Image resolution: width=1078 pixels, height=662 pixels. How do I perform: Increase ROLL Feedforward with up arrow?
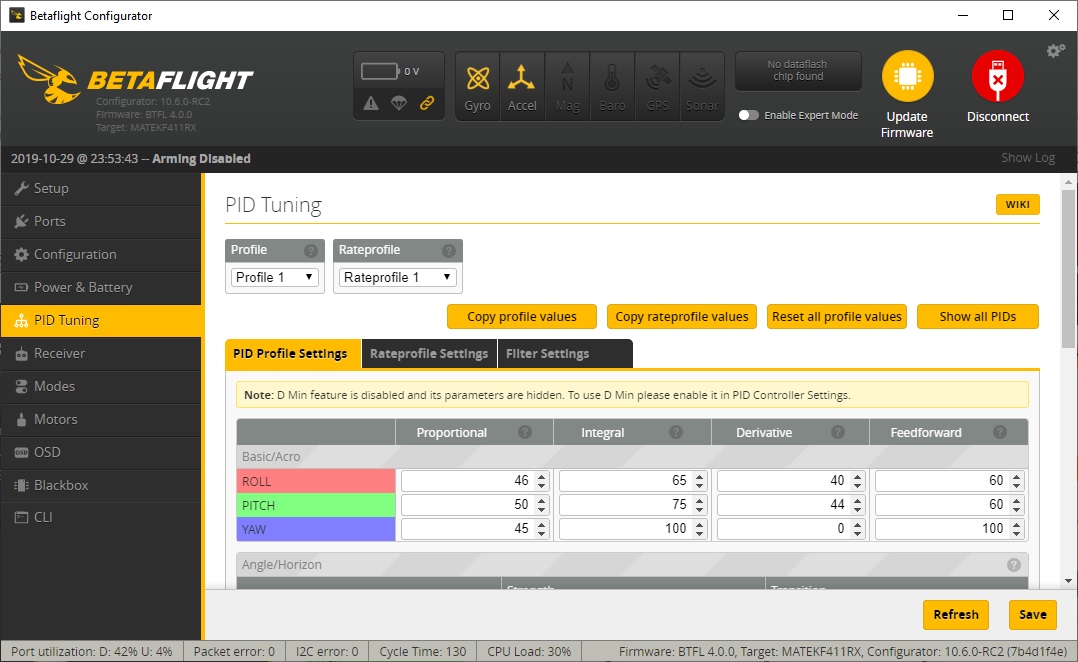tap(1016, 476)
